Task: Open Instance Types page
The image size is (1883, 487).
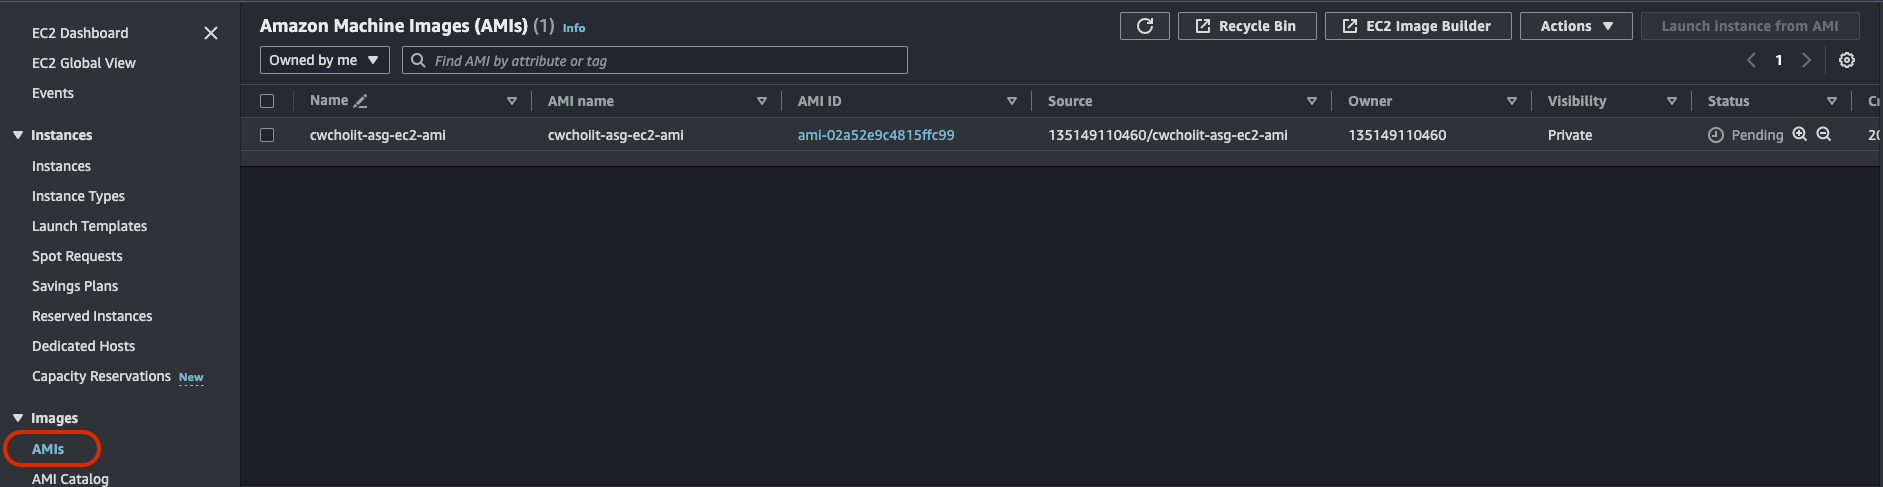Action: 78,196
